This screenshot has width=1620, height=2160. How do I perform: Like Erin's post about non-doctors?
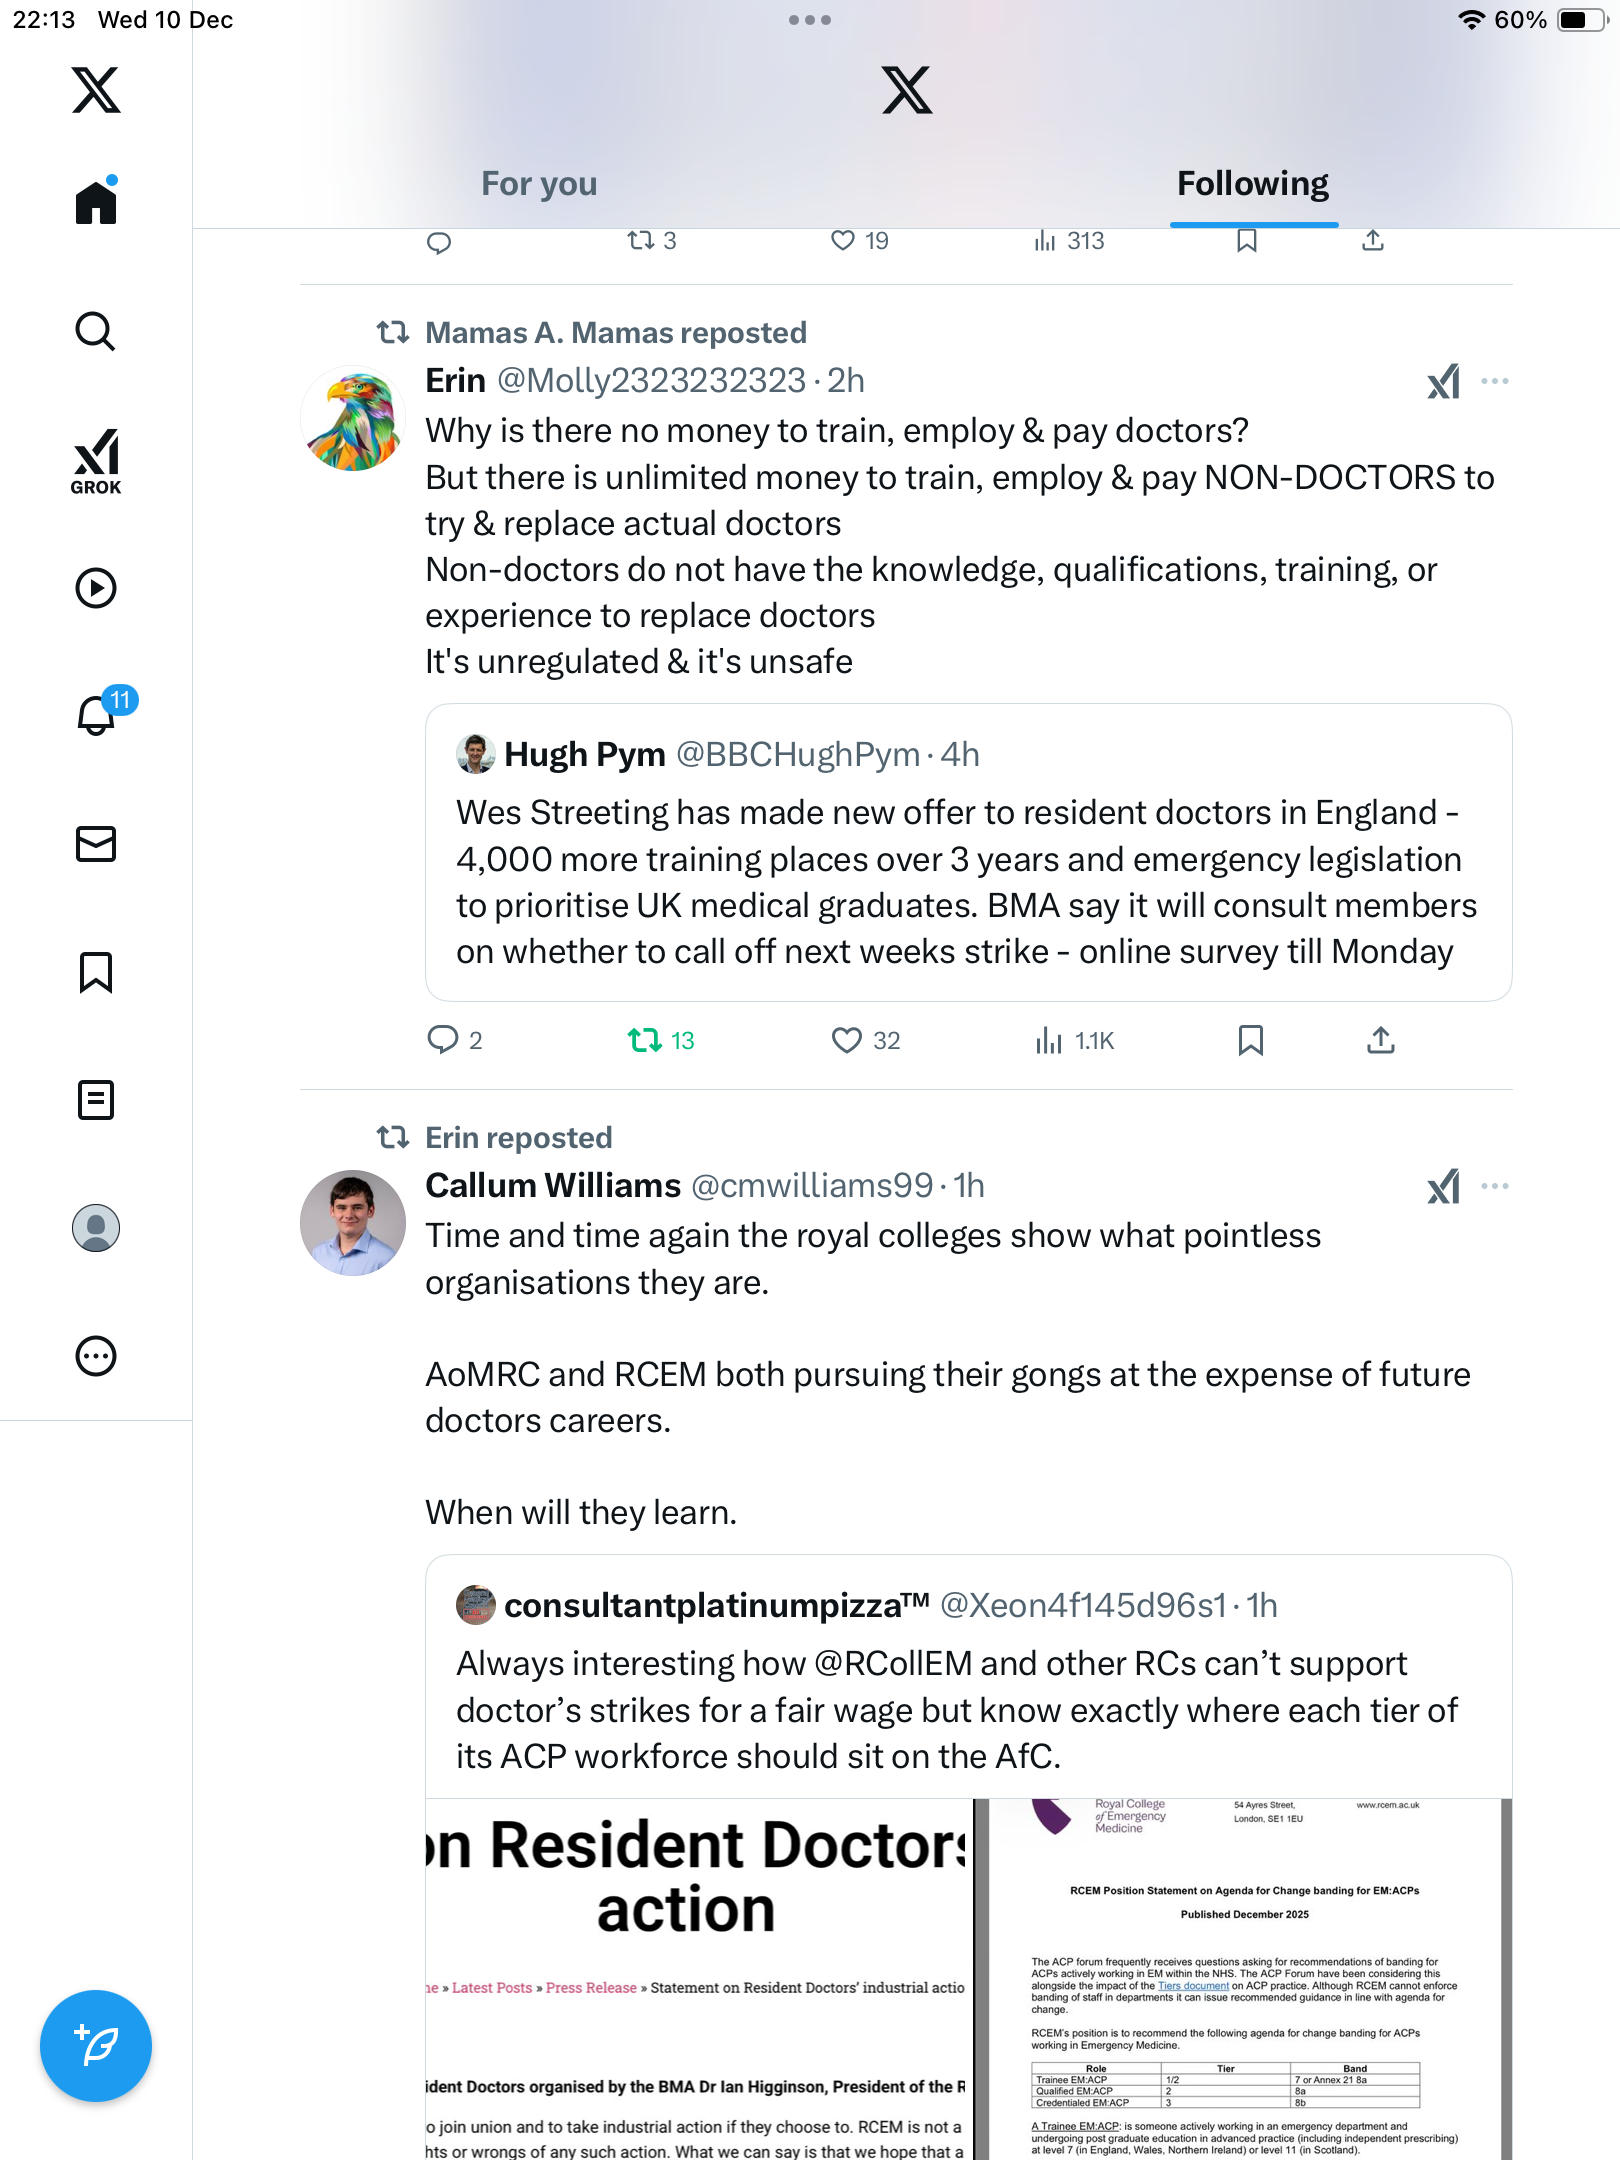[x=847, y=1041]
